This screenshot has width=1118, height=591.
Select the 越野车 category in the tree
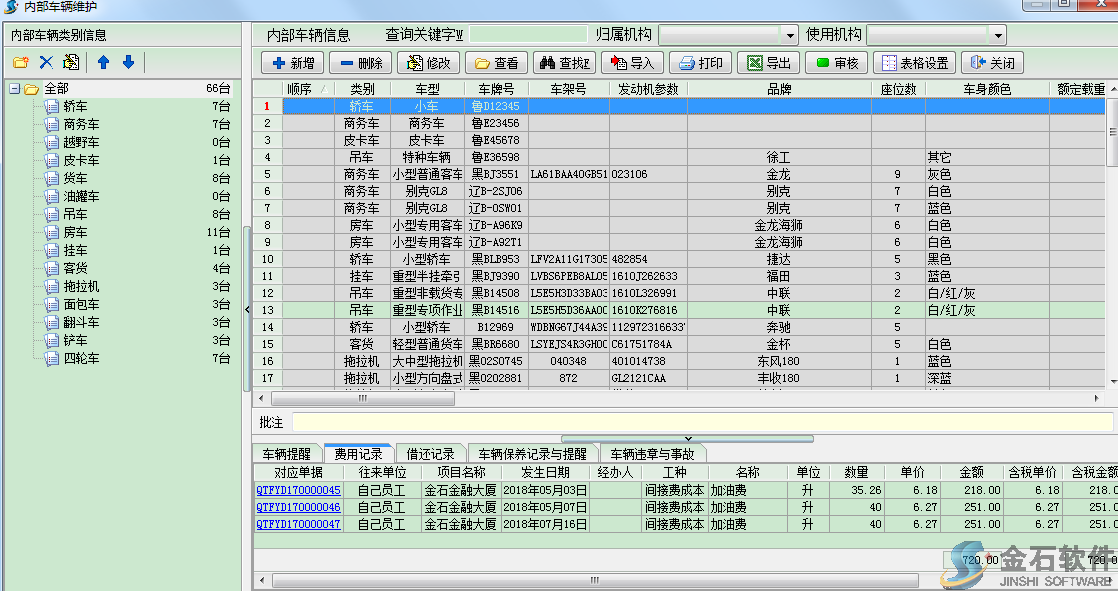click(80, 142)
